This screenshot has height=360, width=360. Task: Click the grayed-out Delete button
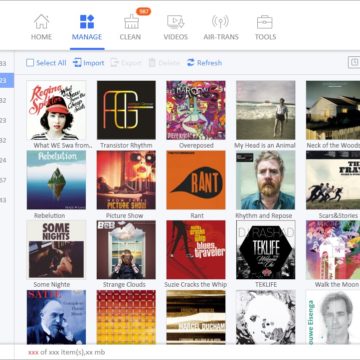[164, 63]
